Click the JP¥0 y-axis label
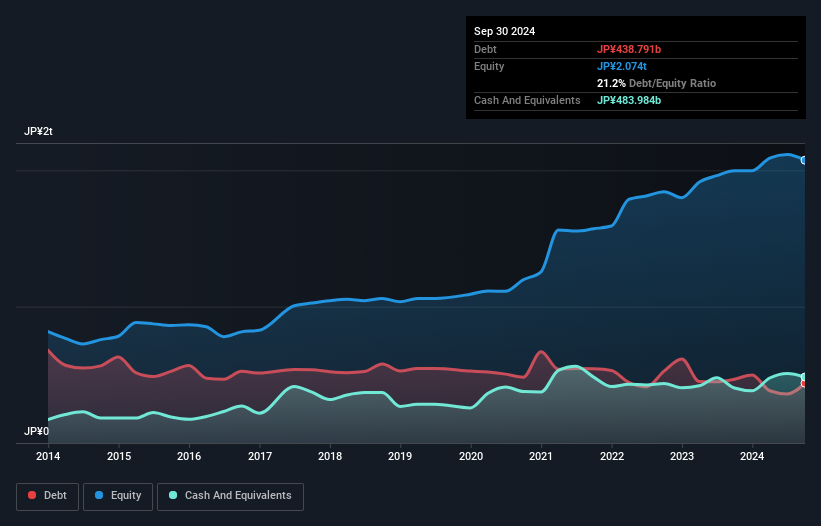The width and height of the screenshot is (821, 526). pyautogui.click(x=36, y=431)
